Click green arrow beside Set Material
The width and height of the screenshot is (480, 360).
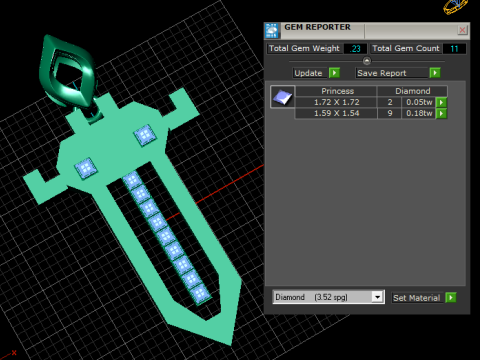click(x=451, y=297)
